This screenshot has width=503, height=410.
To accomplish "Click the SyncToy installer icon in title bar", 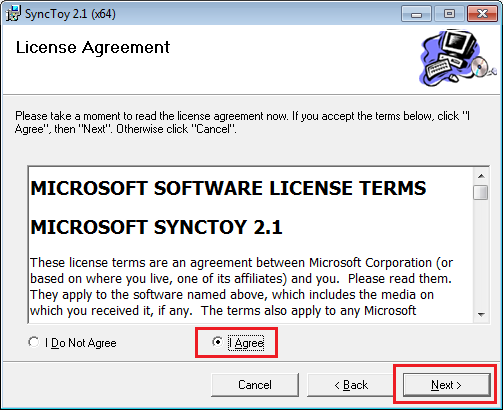I will point(13,14).
